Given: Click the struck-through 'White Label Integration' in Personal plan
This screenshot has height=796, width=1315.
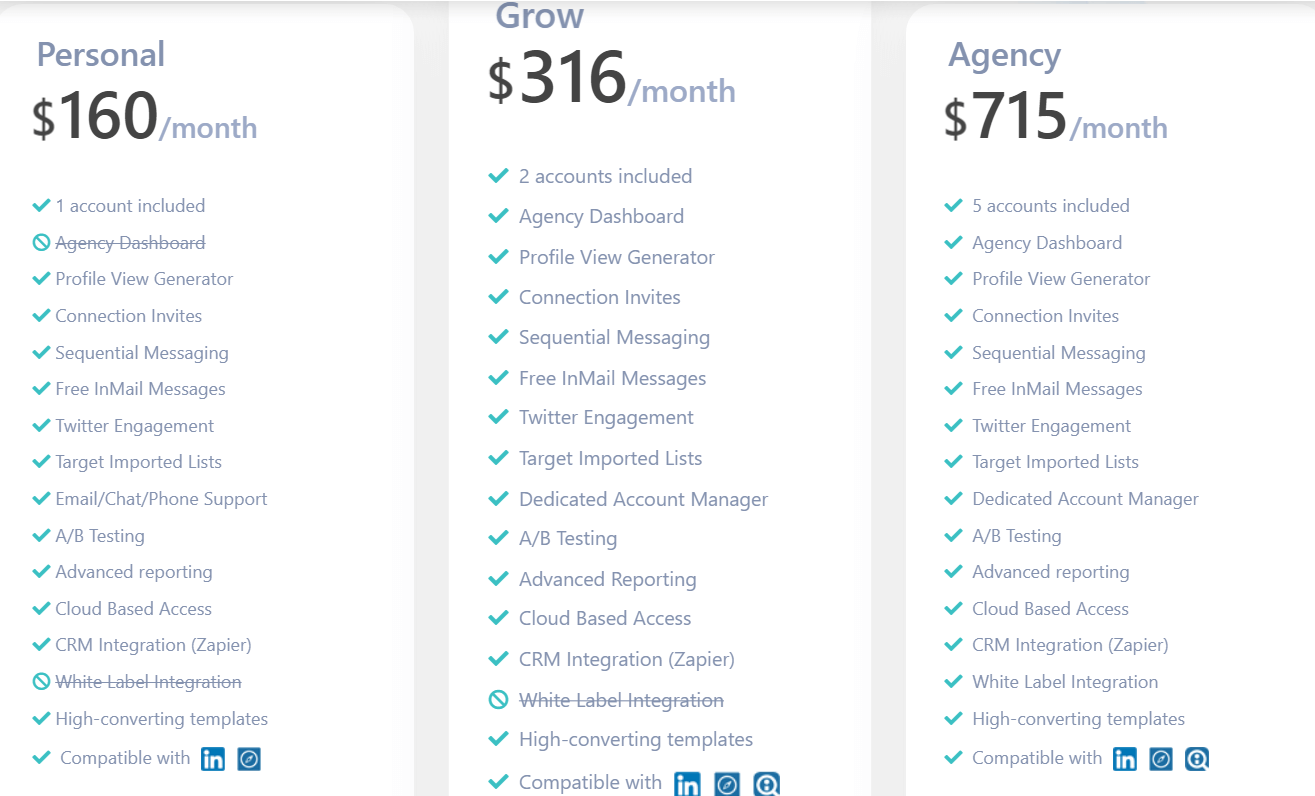Looking at the screenshot, I should [x=148, y=682].
